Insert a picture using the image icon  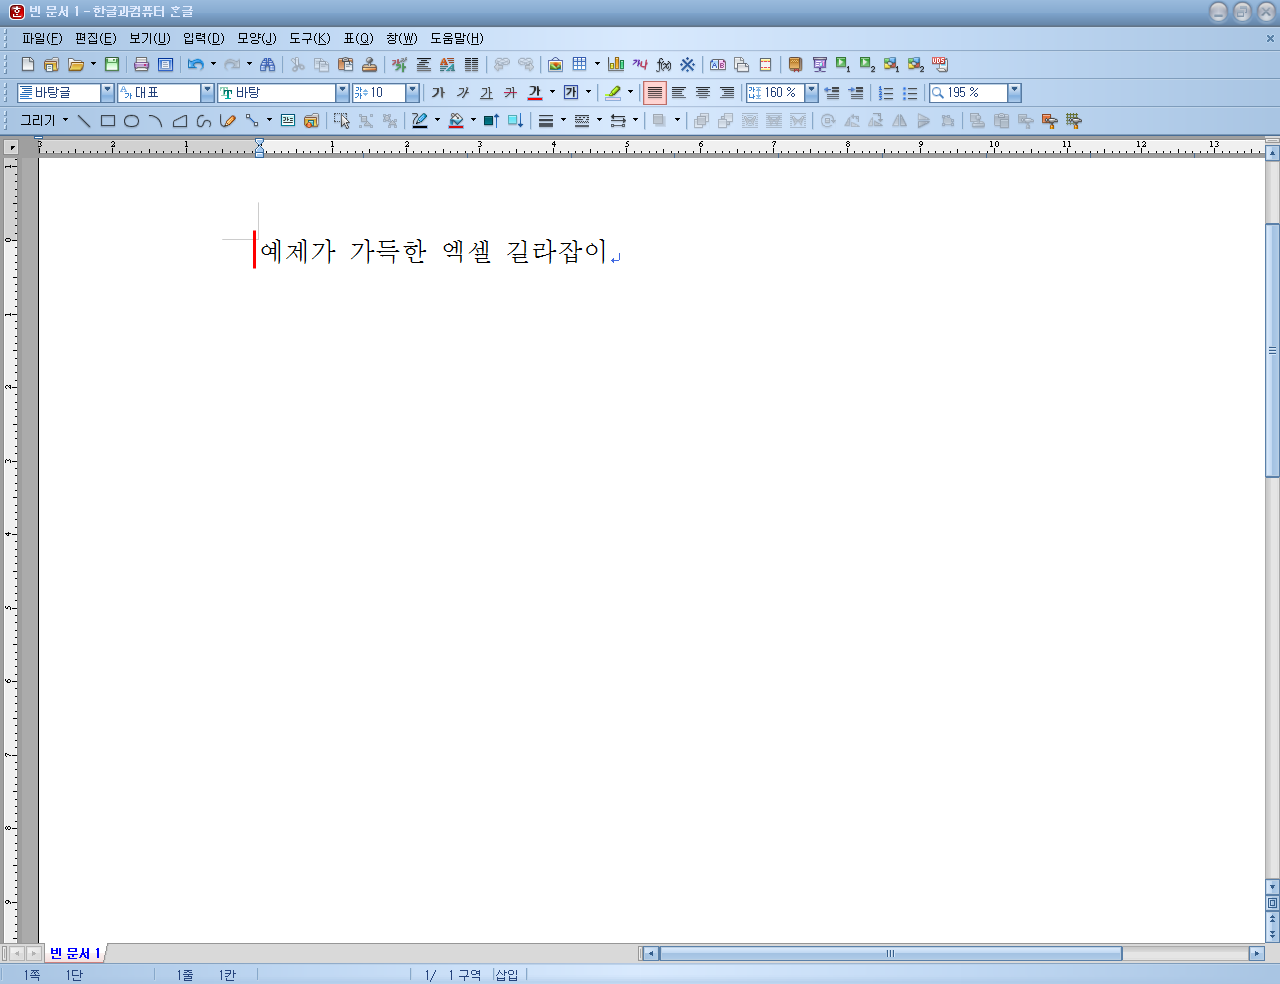click(x=555, y=64)
